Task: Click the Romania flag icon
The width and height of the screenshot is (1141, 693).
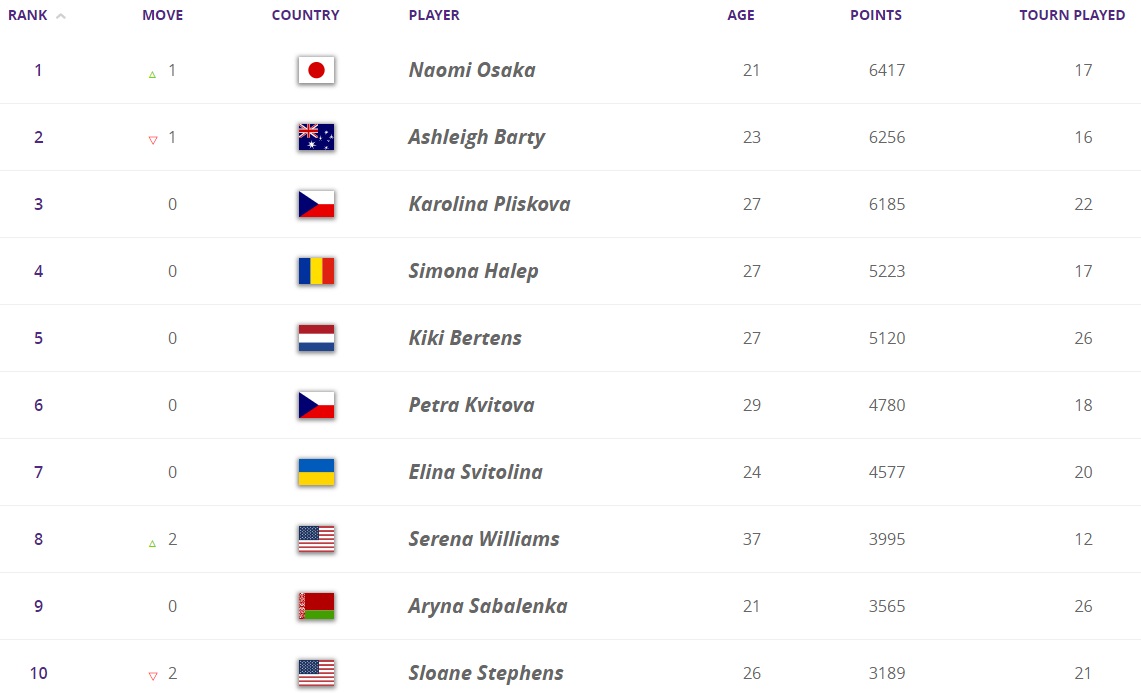Action: click(x=316, y=271)
